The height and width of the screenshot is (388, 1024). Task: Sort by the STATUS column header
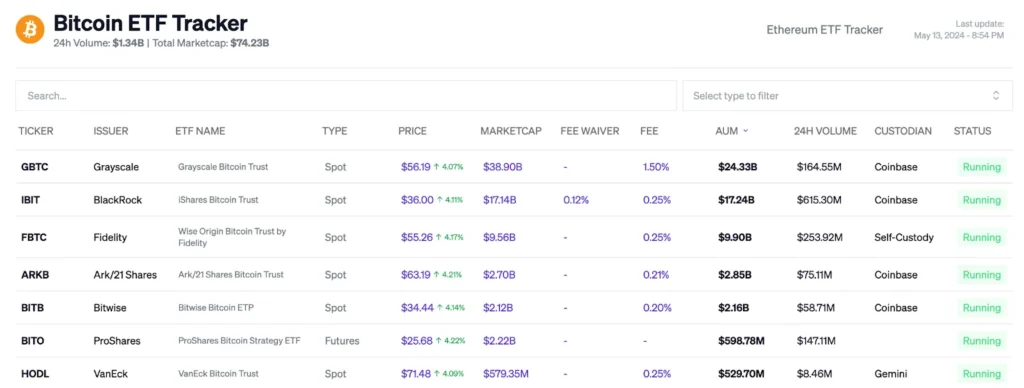coord(972,131)
